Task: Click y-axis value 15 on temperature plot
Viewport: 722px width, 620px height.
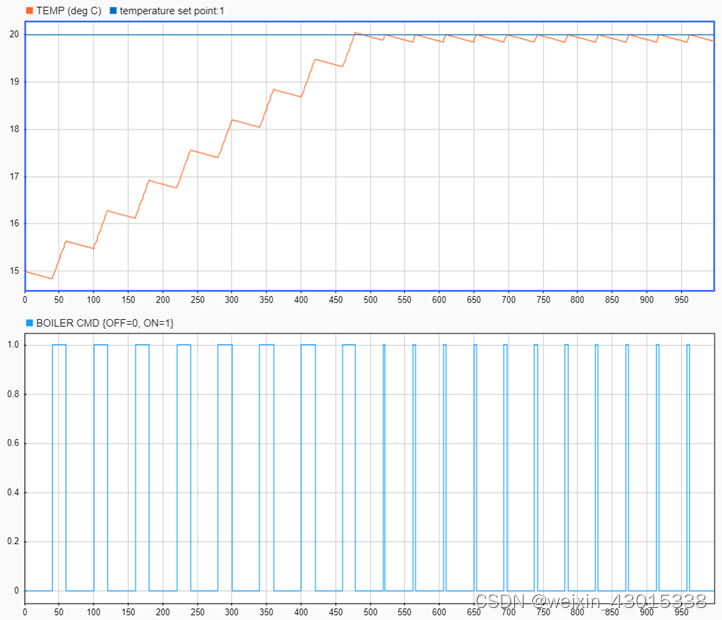Action: (x=14, y=271)
